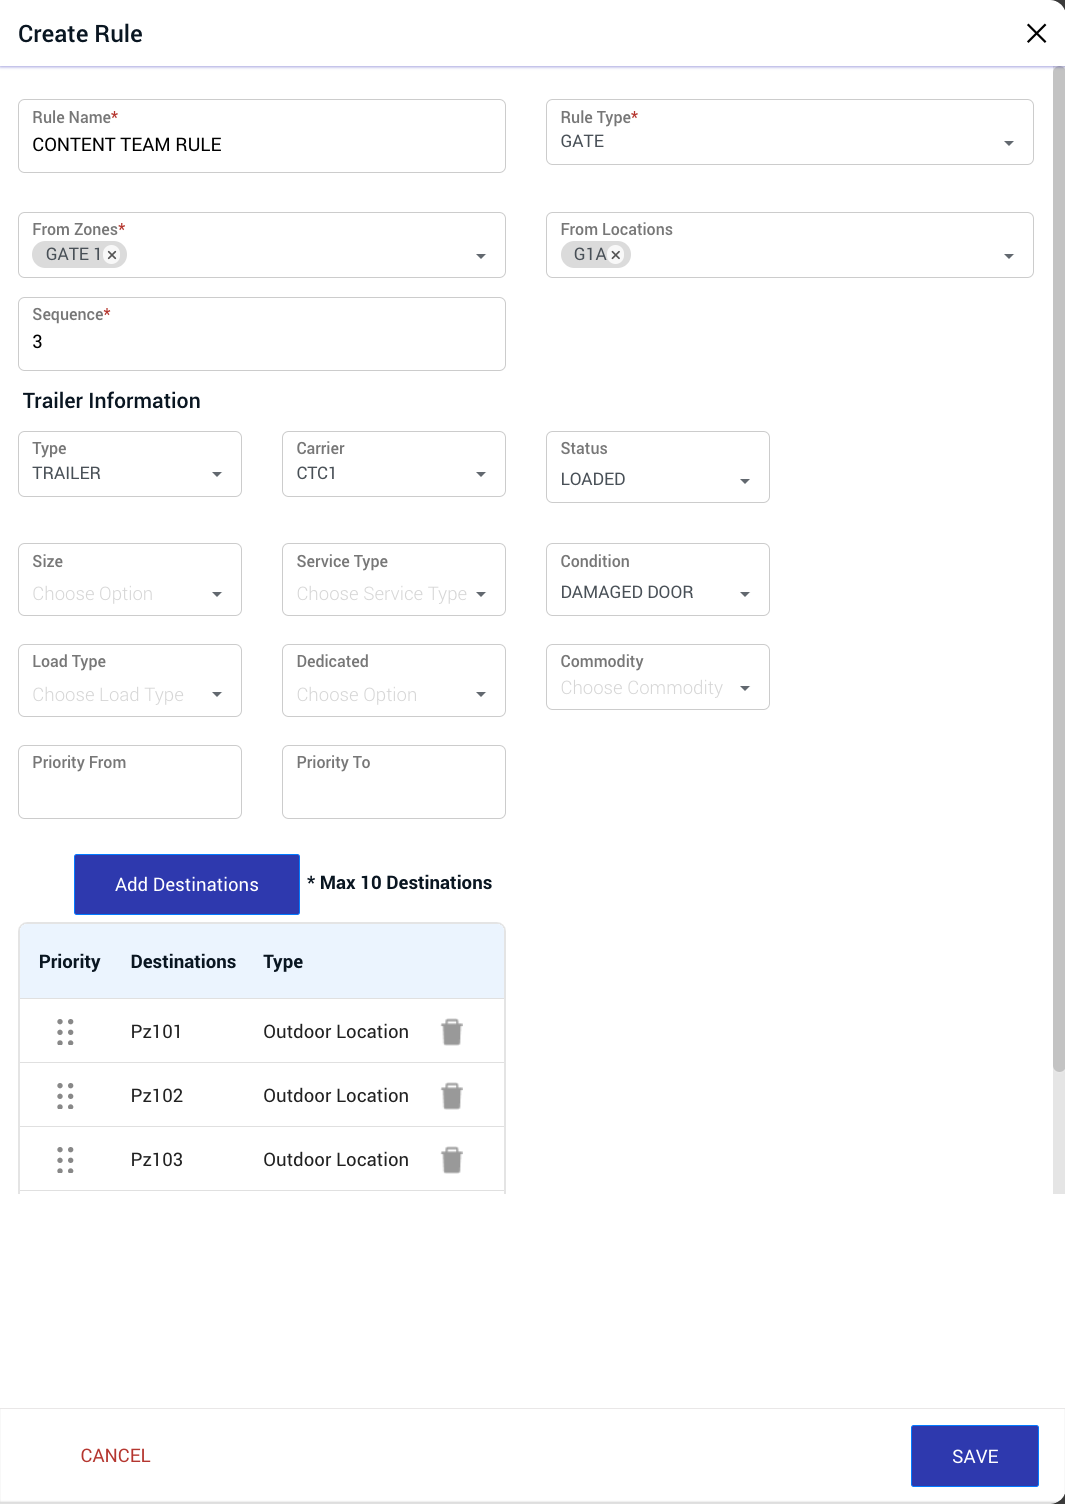Open the Load Type dropdown
The image size is (1065, 1504).
pyautogui.click(x=130, y=681)
